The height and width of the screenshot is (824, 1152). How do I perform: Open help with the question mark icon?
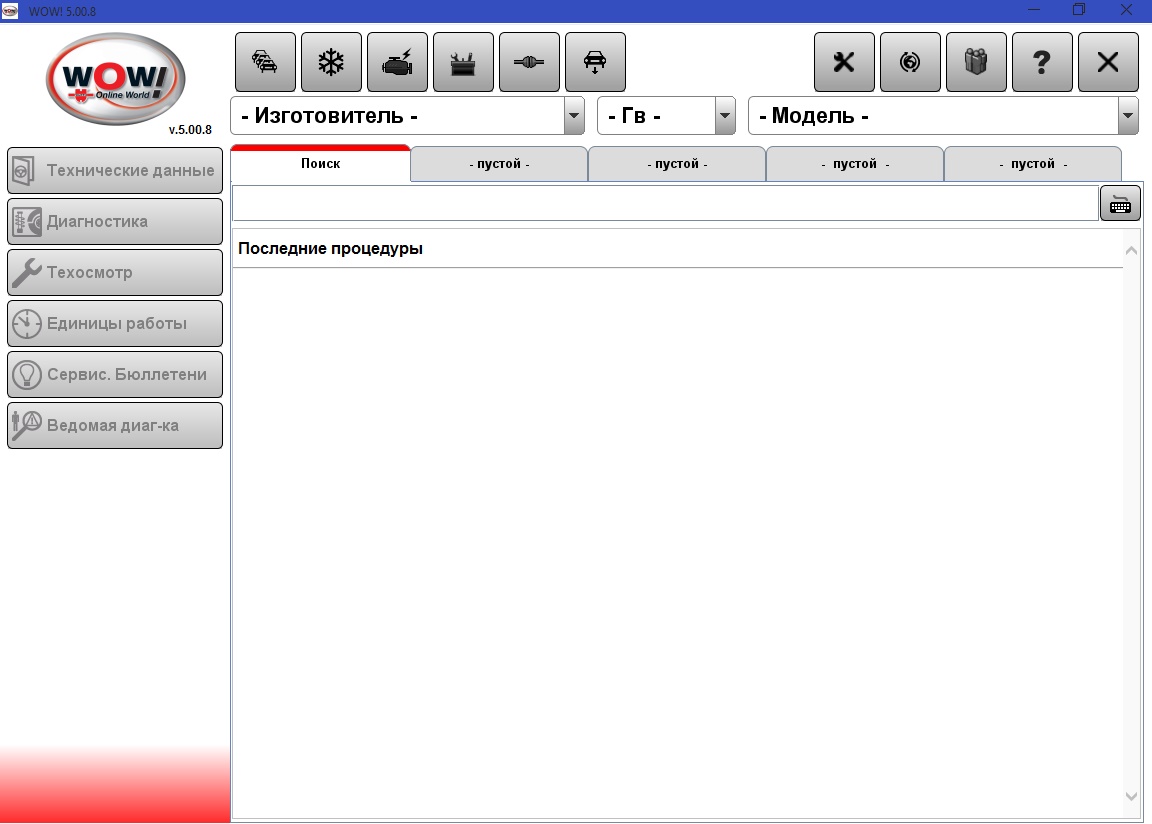click(x=1042, y=62)
